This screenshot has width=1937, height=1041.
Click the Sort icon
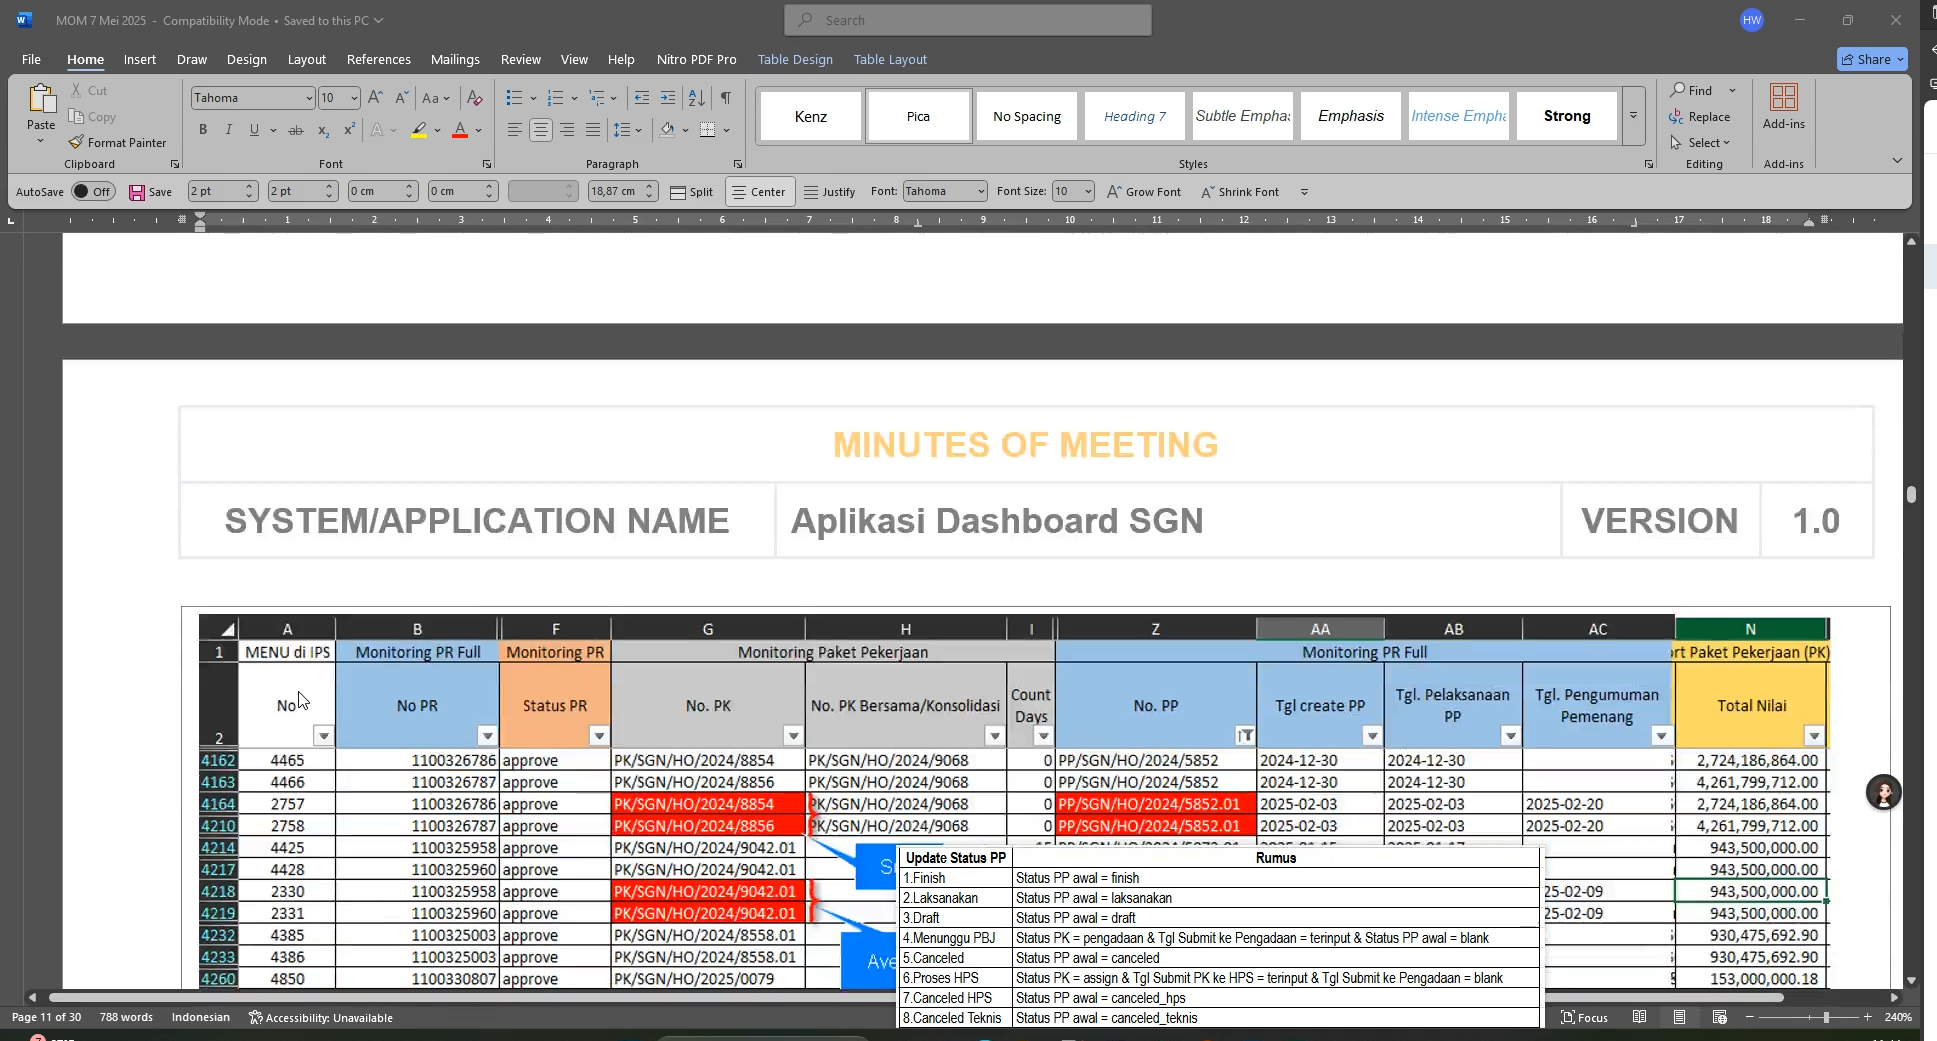click(697, 98)
